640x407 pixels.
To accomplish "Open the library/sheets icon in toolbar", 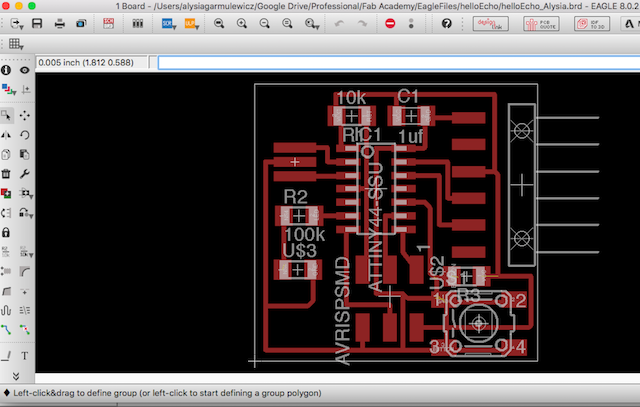I will tap(138, 24).
